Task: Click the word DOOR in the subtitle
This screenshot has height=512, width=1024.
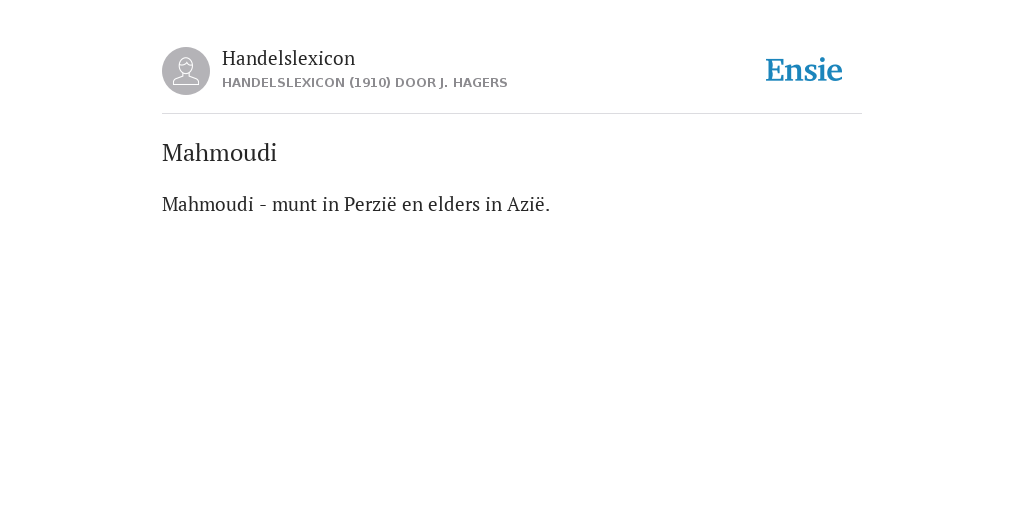Action: pos(415,83)
